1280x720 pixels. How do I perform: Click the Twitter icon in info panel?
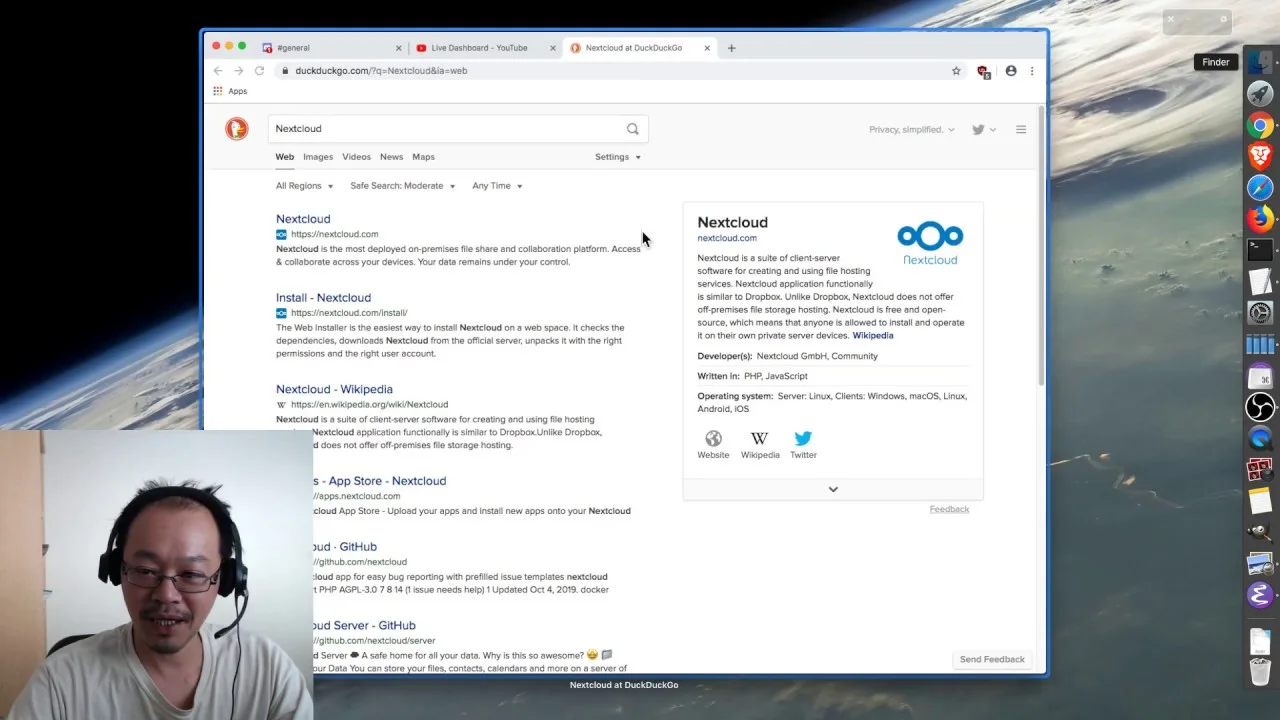tap(803, 438)
